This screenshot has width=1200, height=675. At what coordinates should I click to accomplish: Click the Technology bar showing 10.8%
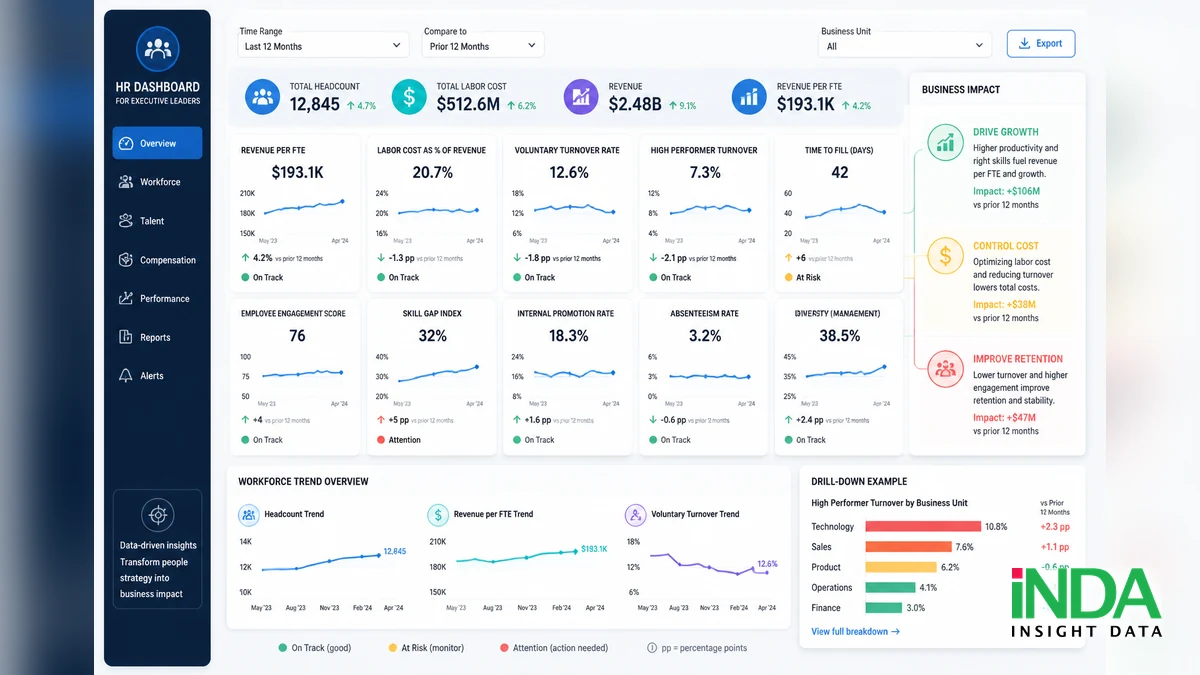(923, 526)
